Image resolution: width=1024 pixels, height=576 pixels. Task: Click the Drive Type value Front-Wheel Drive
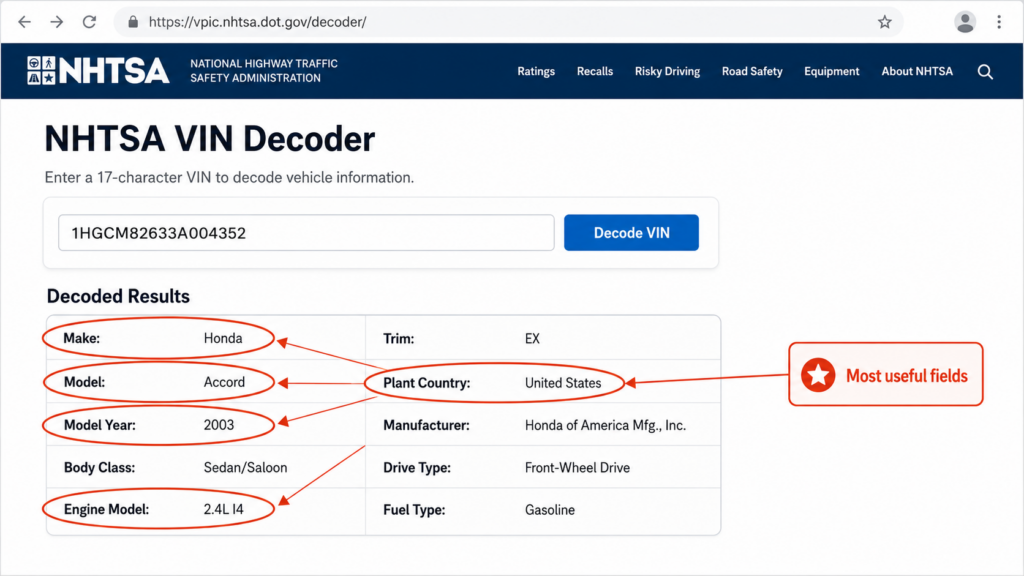577,468
